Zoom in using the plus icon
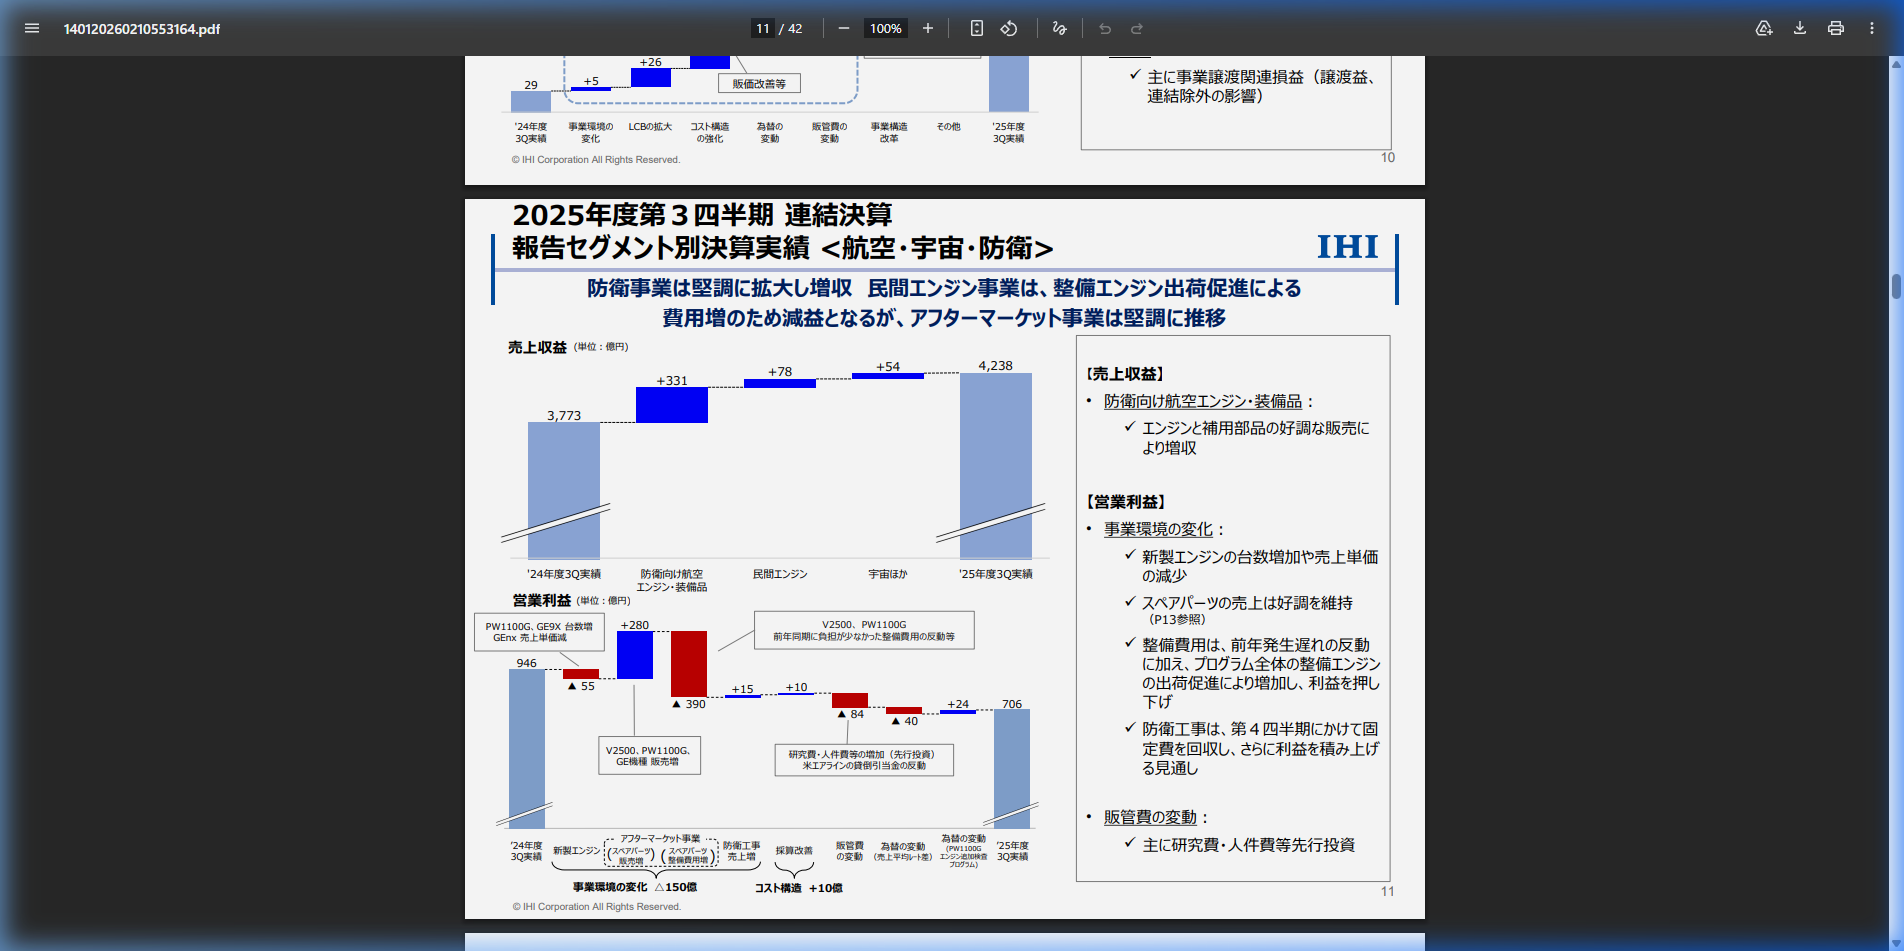This screenshot has height=951, width=1904. [x=927, y=28]
